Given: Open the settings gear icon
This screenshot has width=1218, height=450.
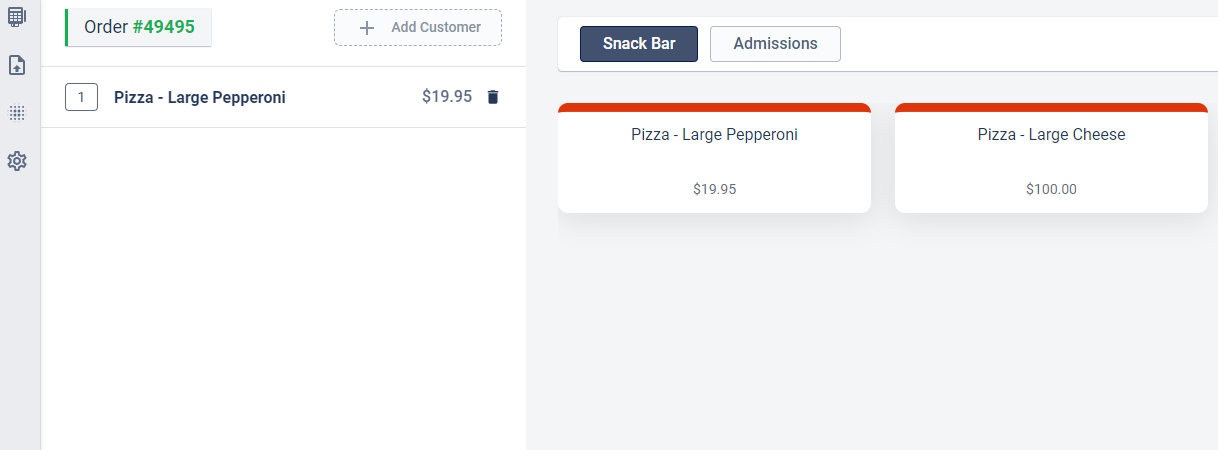Looking at the screenshot, I should (16, 161).
